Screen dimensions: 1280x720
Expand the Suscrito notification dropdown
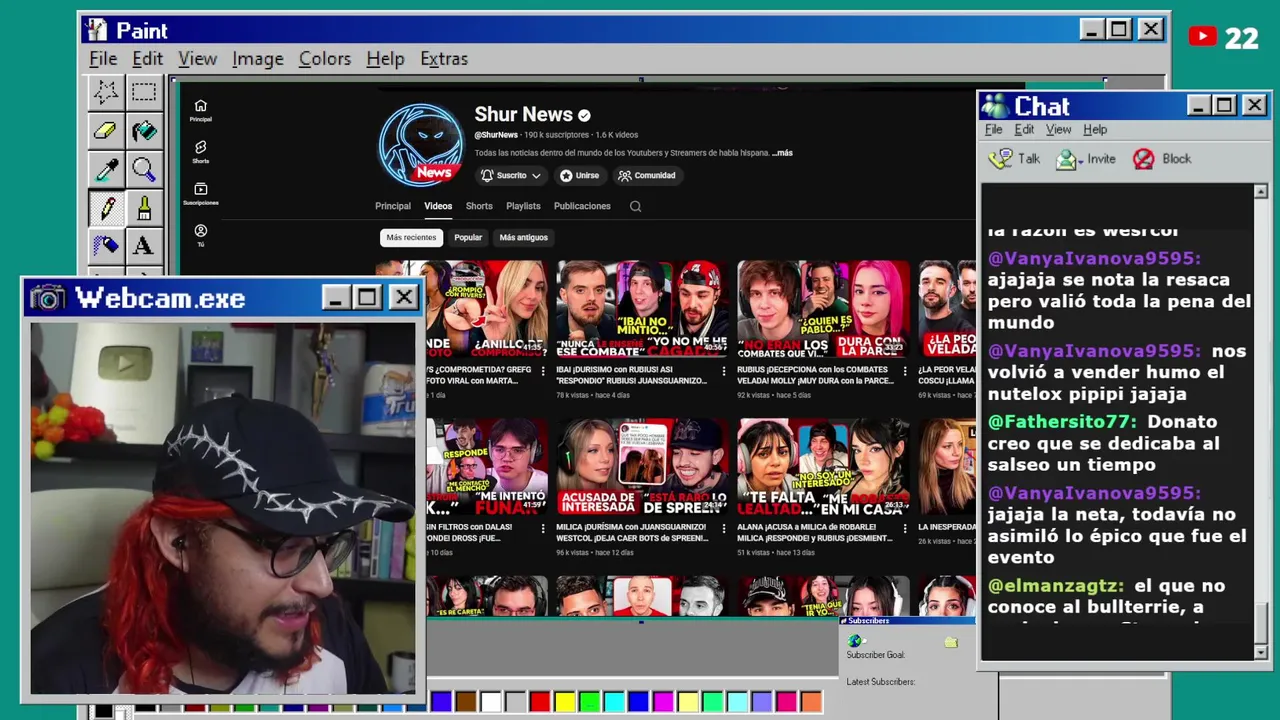pos(511,175)
